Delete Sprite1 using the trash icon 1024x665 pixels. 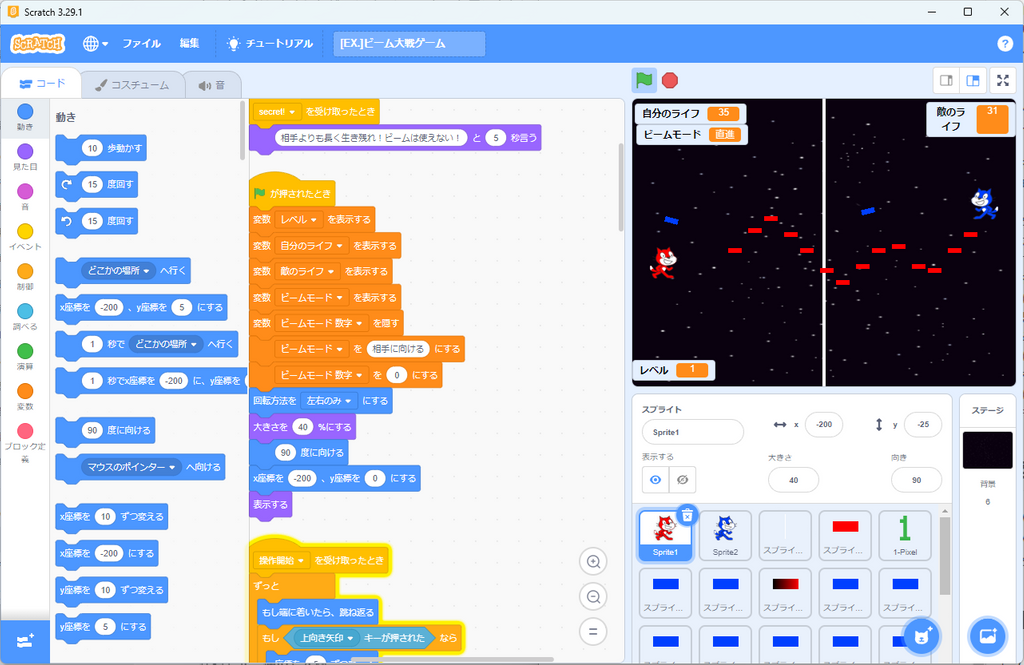pos(687,515)
